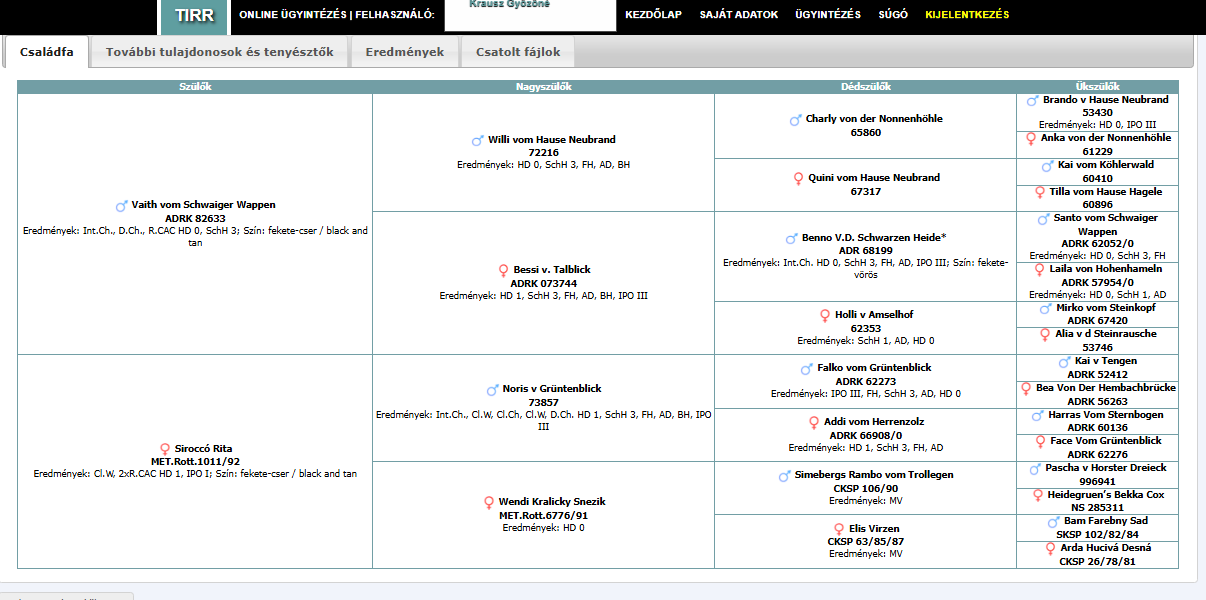Screen dimensions: 1206x600
Task: Open the Csatolt fájlok tab
Action: tap(517, 52)
